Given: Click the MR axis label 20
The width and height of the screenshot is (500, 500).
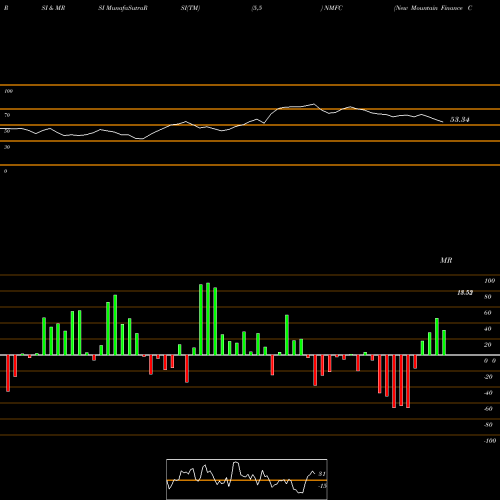Looking at the screenshot, I should [x=488, y=345].
